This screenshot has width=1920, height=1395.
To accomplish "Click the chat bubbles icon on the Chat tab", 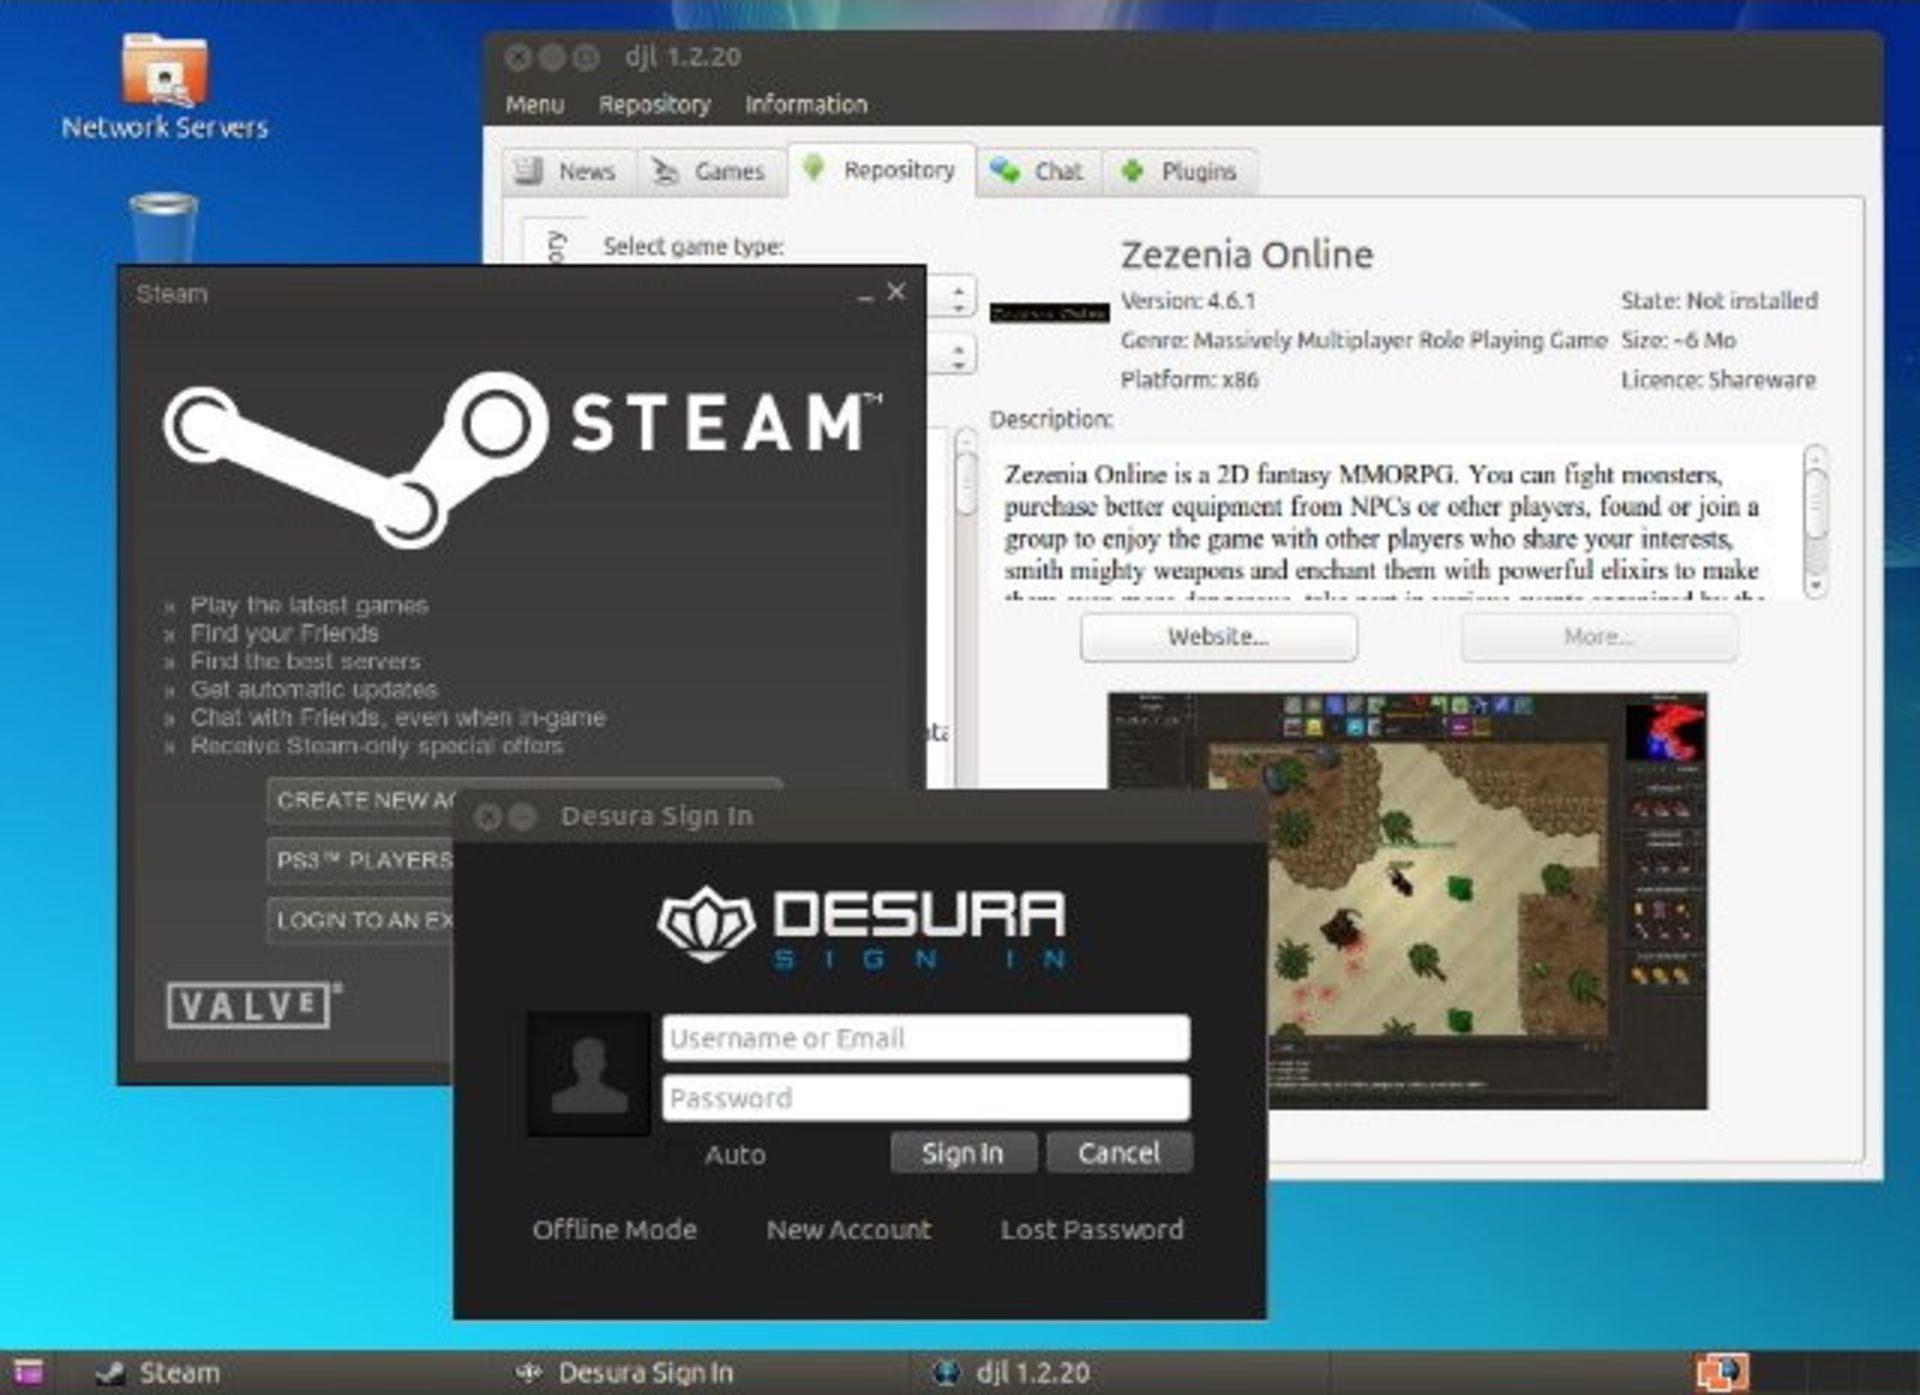I will tap(1005, 171).
